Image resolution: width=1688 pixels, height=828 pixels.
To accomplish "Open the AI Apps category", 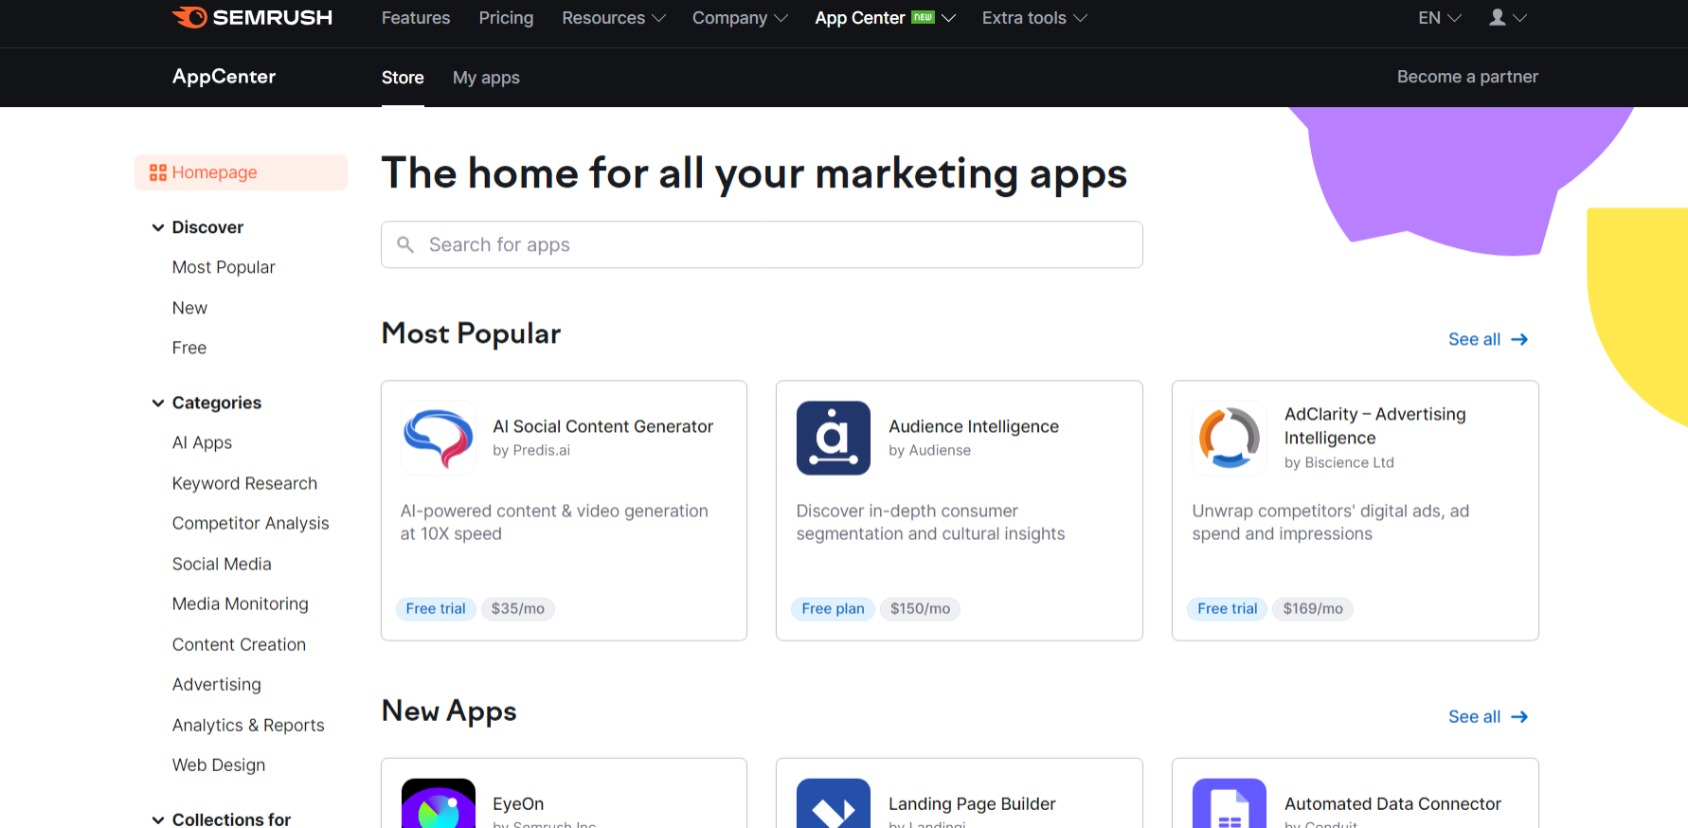I will click(x=202, y=442).
